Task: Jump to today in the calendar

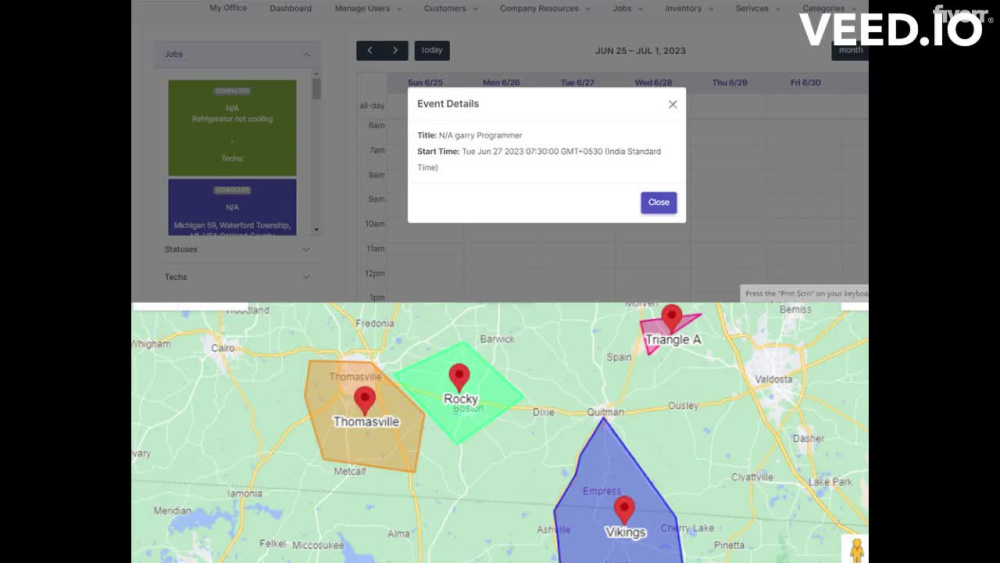Action: [432, 50]
